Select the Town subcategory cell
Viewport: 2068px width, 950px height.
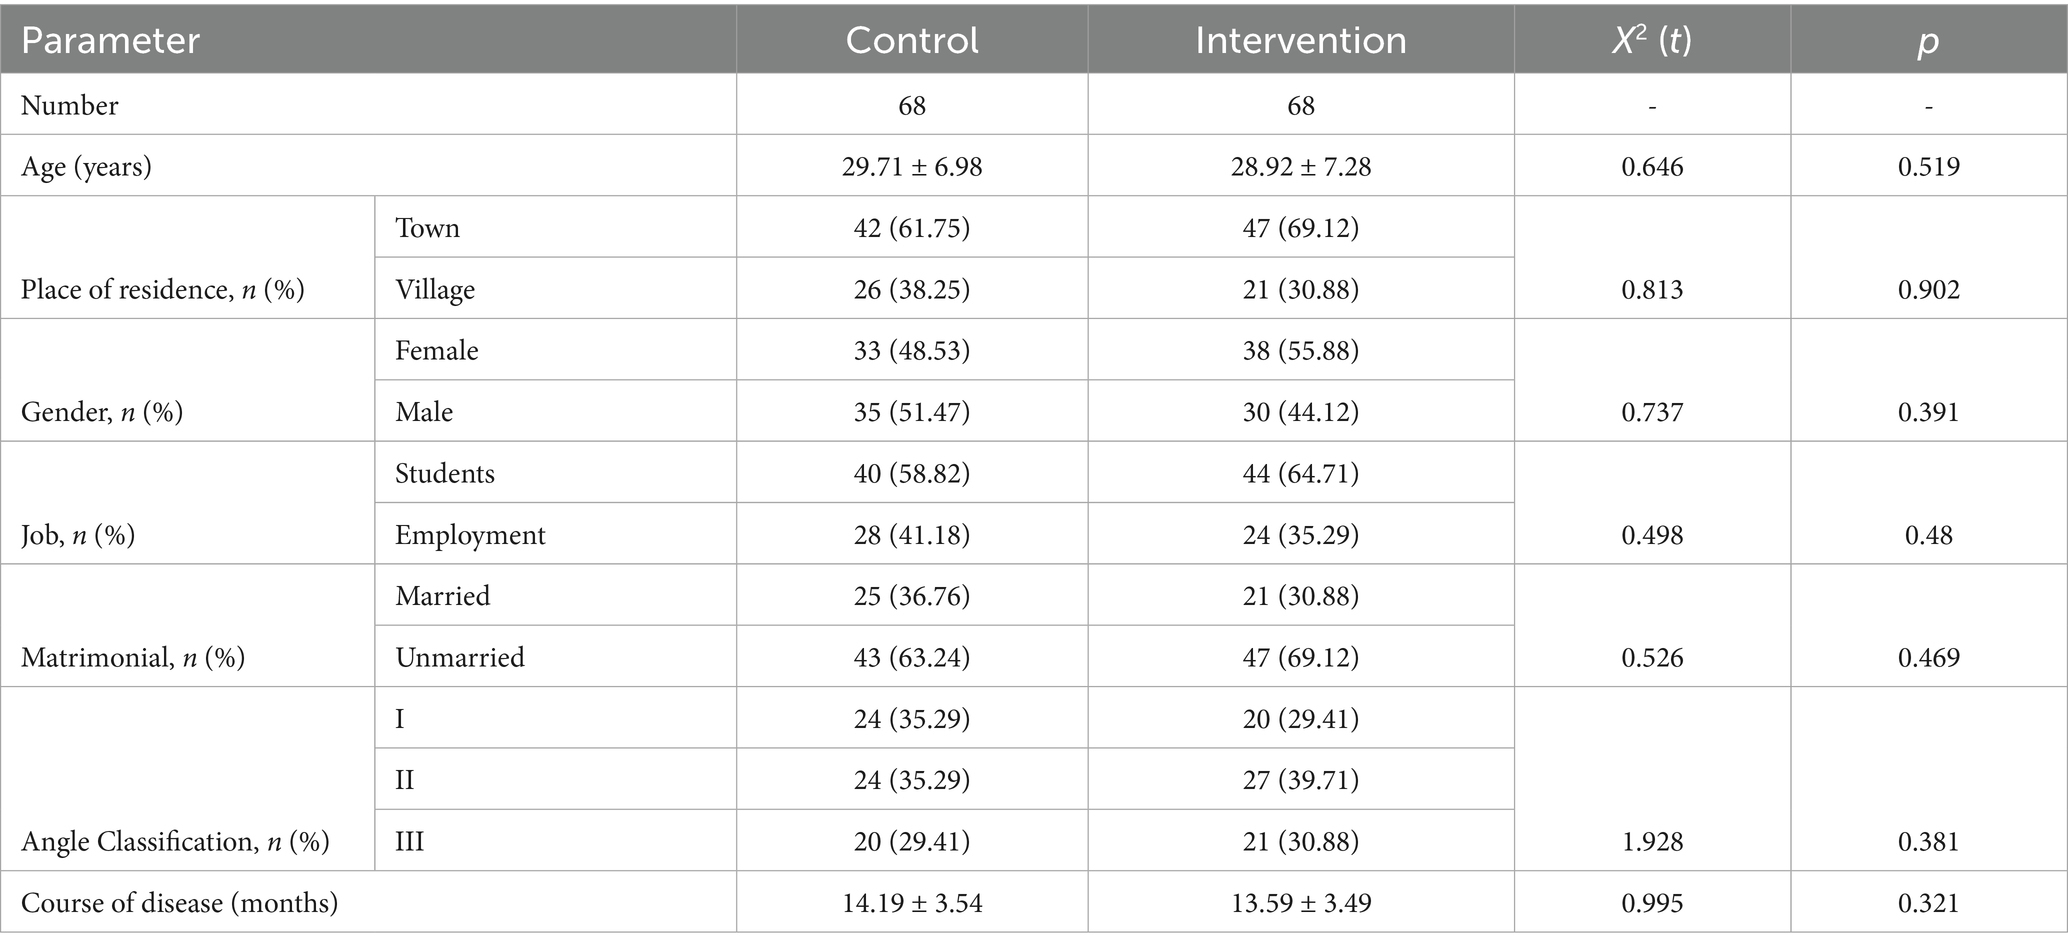tap(427, 228)
